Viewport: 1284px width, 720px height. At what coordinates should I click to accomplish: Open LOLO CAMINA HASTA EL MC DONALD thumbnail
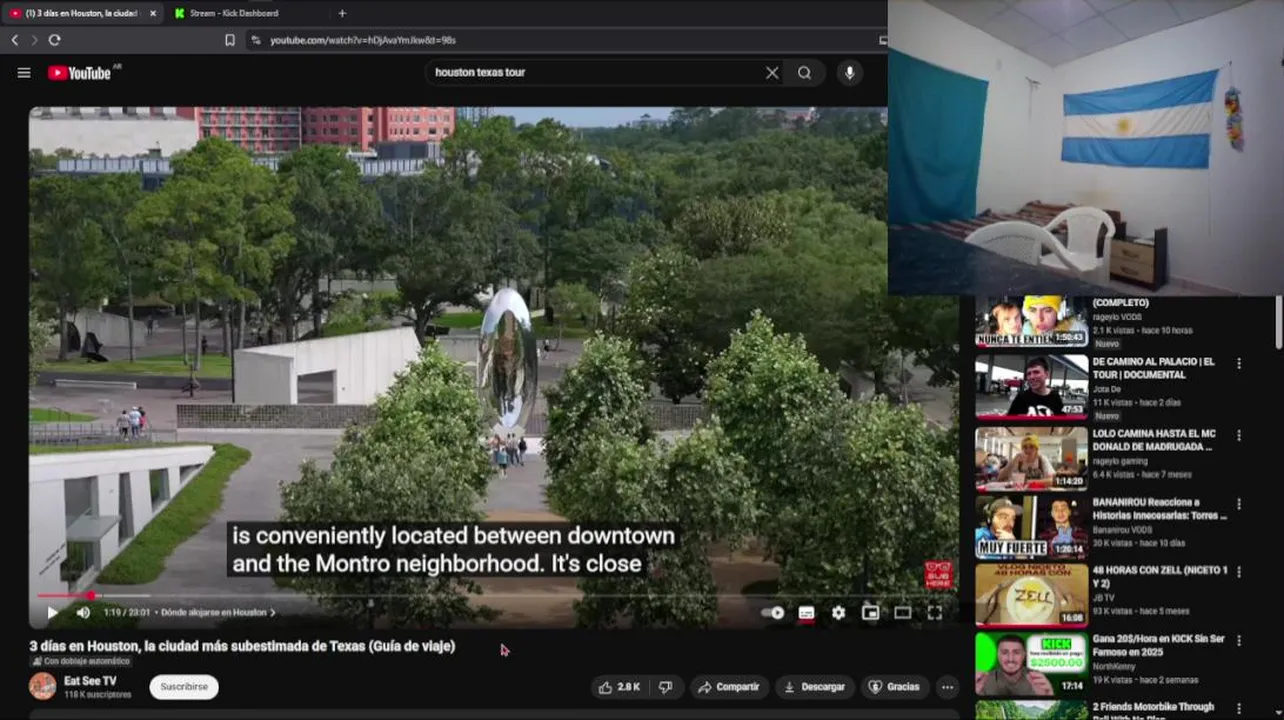pos(1031,458)
